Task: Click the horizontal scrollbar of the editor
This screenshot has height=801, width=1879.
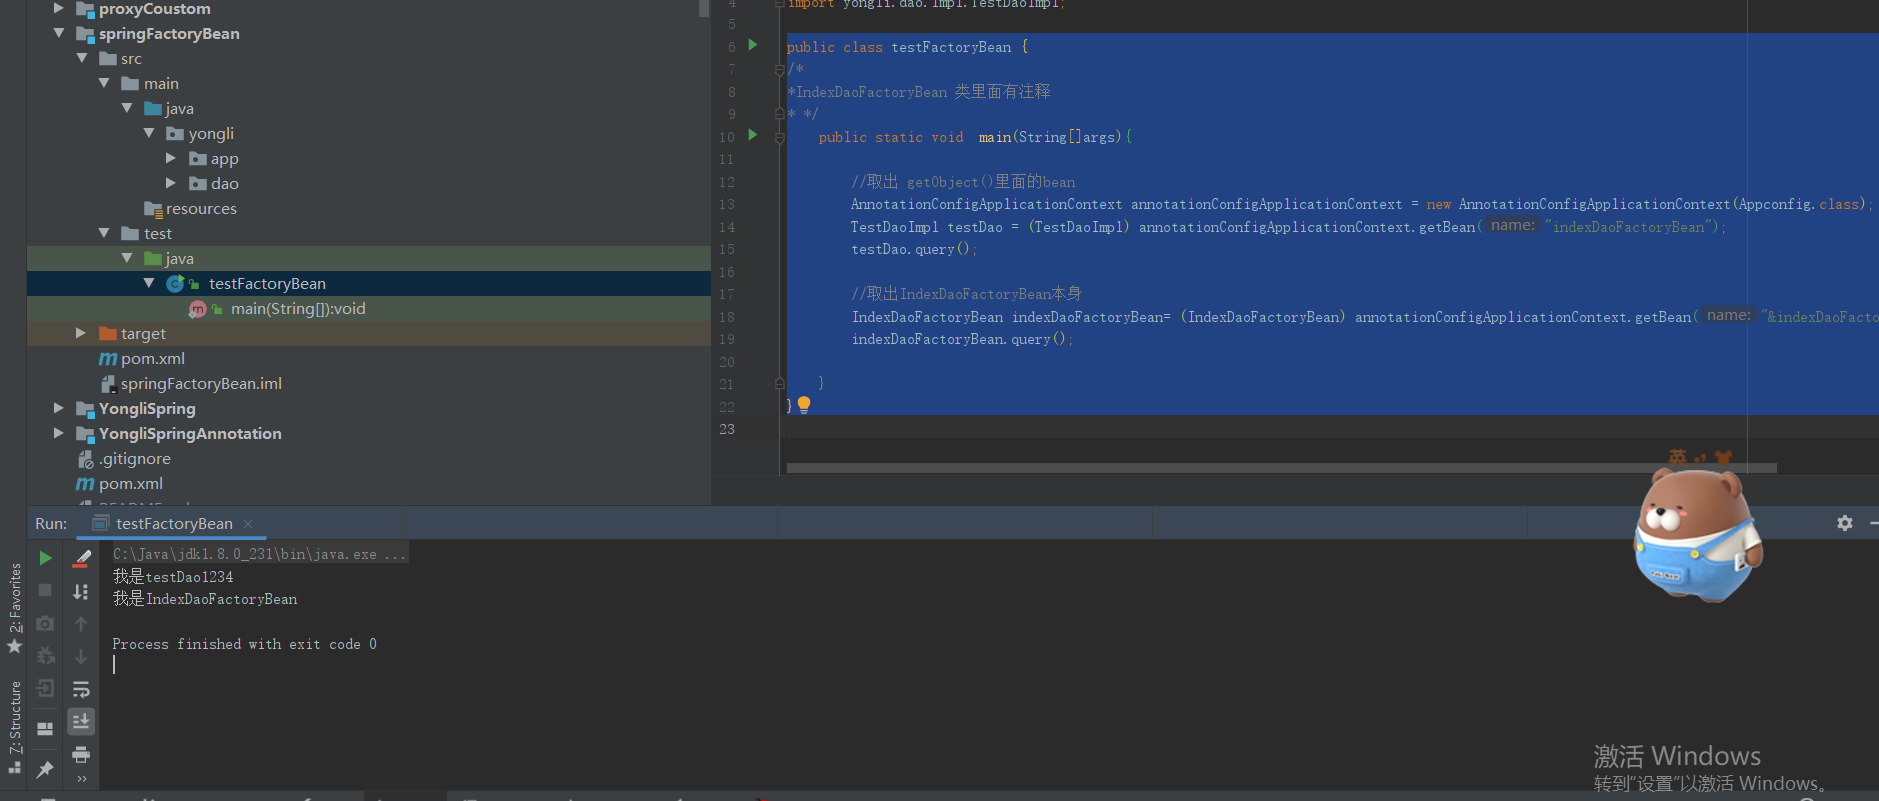Action: click(x=1281, y=467)
